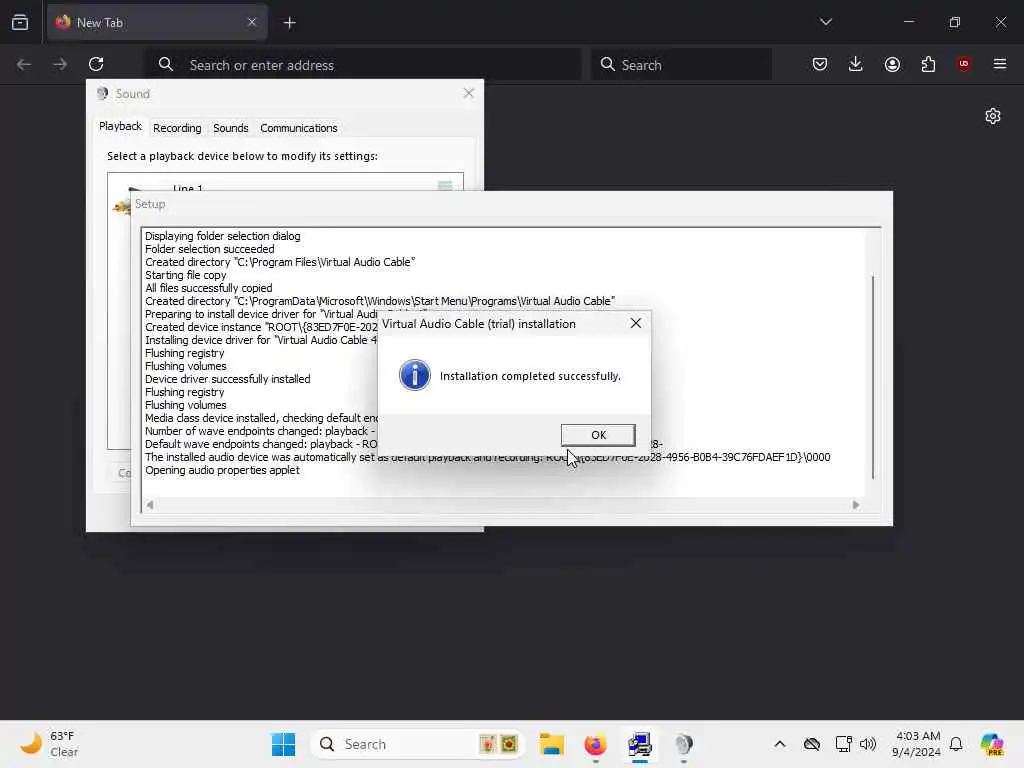Open a new Firefox tab with plus
Image resolution: width=1024 pixels, height=768 pixels.
289,23
